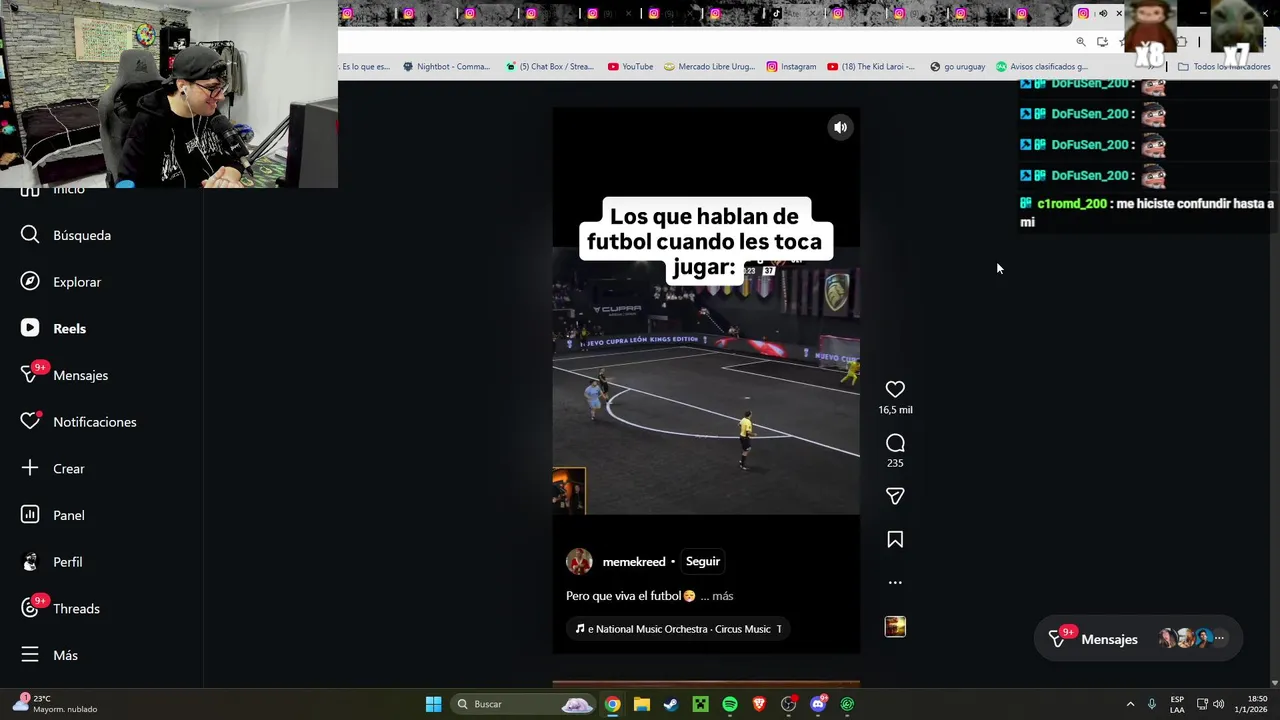Viewport: 1280px width, 720px height.
Task: Open the 'Todos los marcadores' folder
Action: pyautogui.click(x=1224, y=67)
